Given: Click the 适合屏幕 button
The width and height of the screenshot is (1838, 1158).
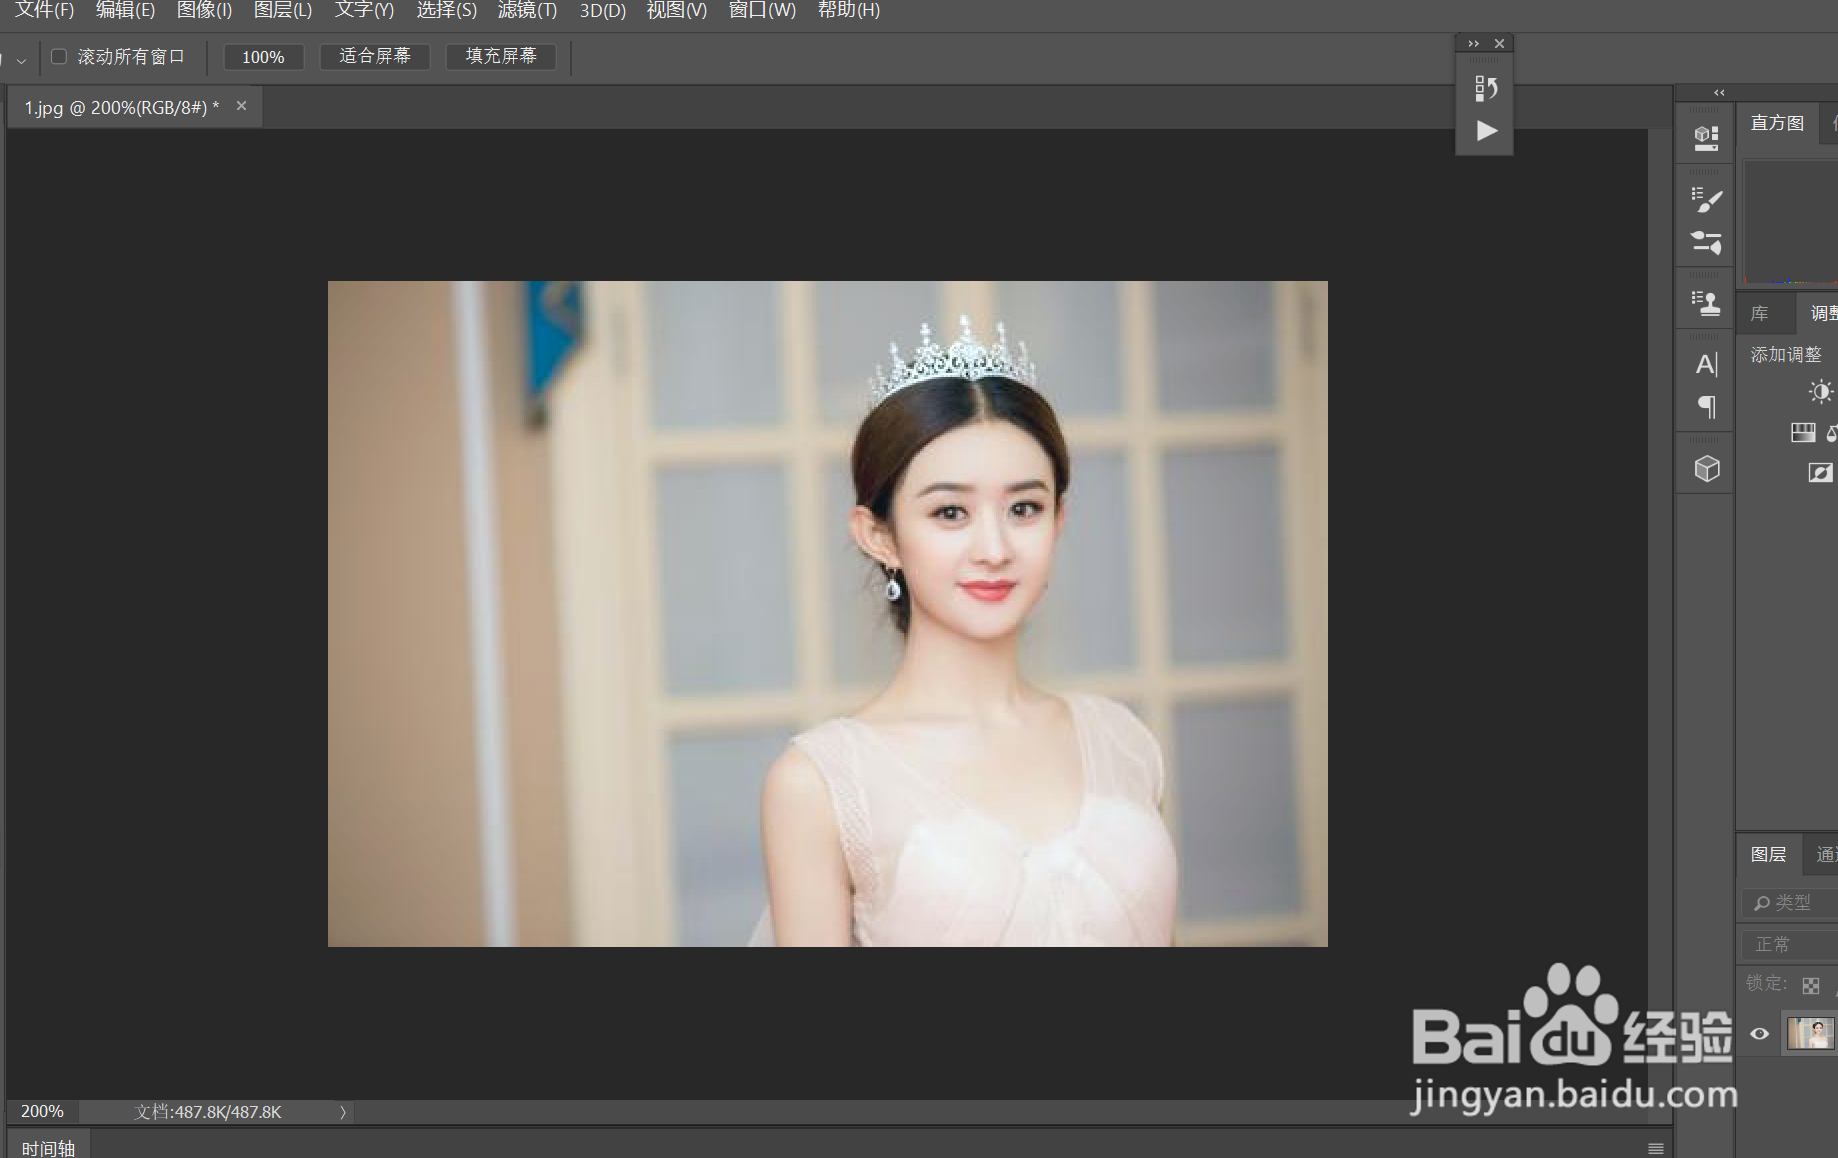Looking at the screenshot, I should click(x=374, y=56).
